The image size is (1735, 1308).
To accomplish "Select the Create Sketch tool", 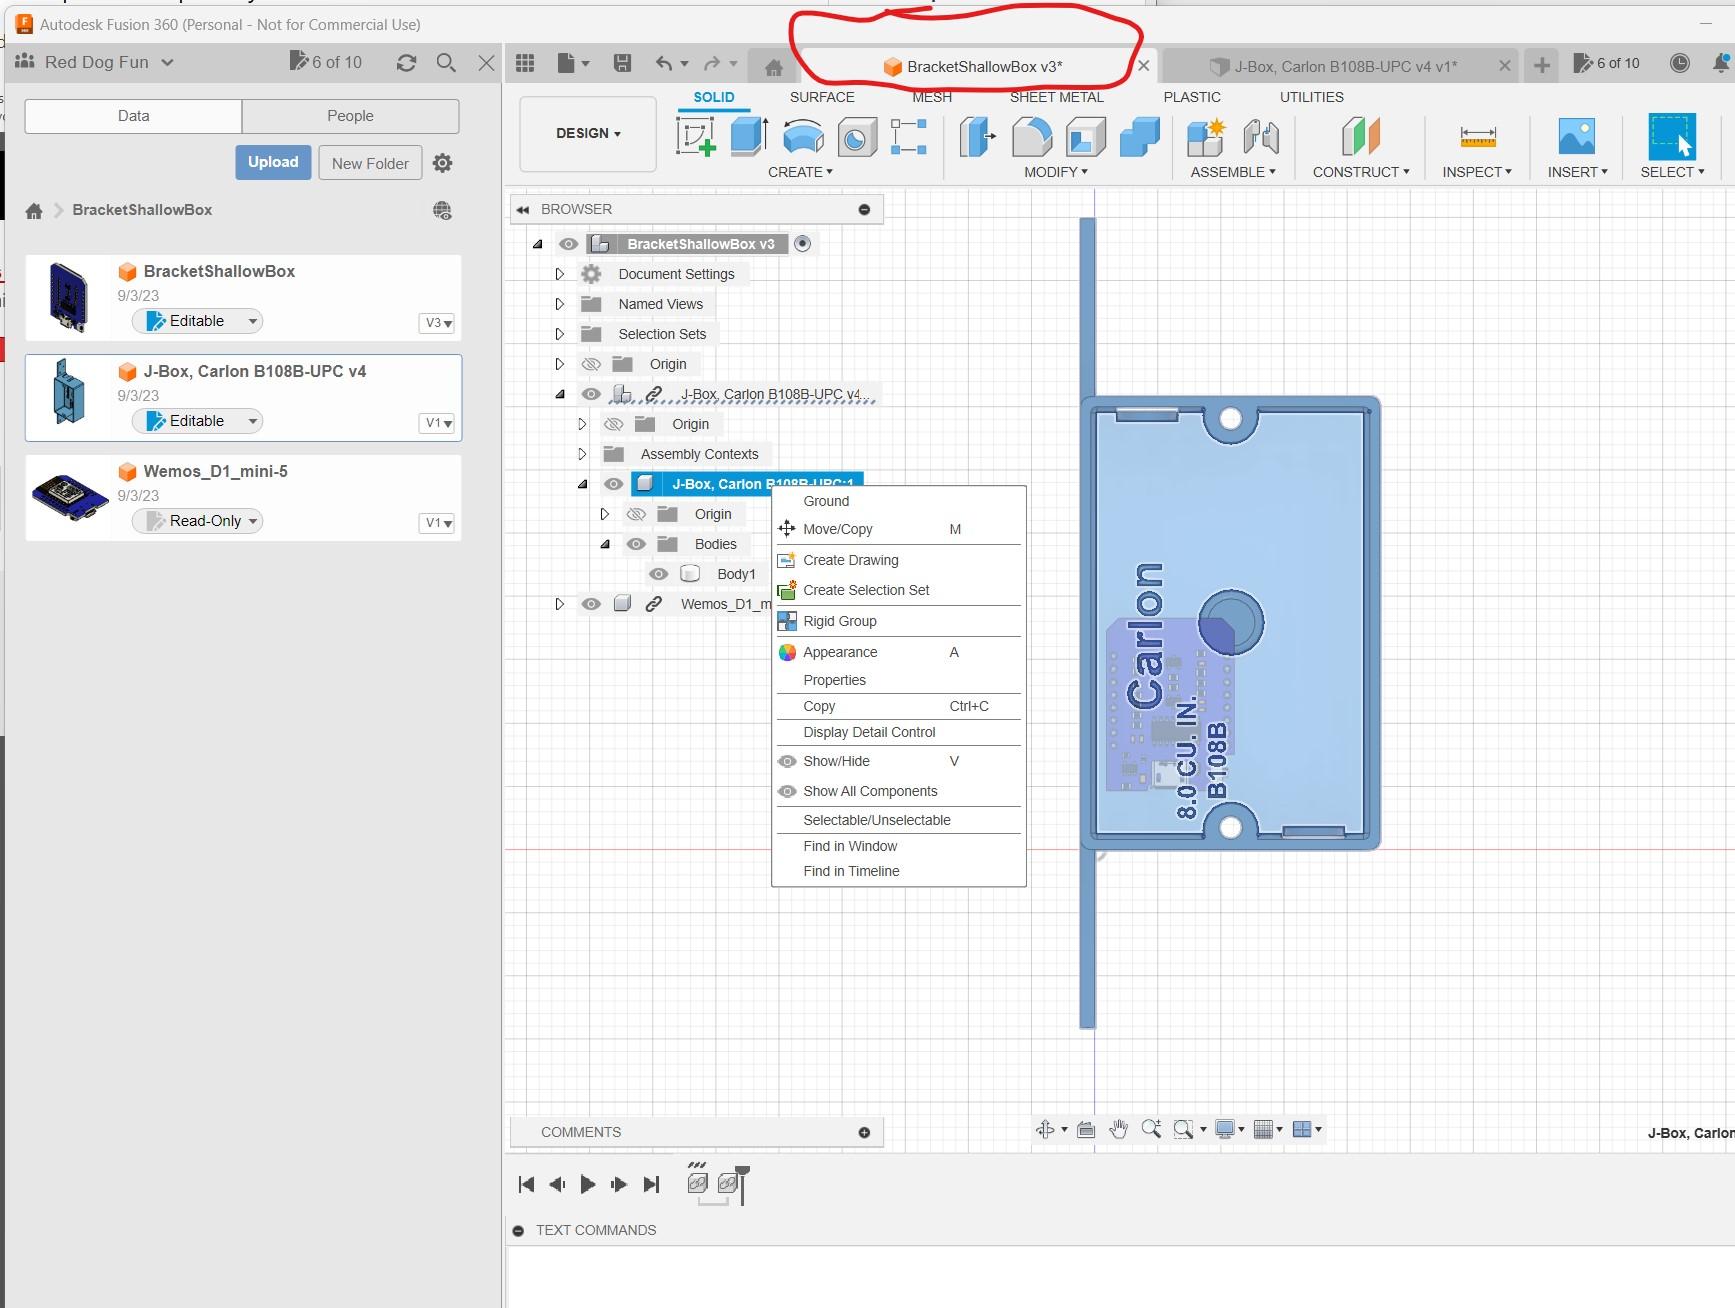I will [x=695, y=136].
